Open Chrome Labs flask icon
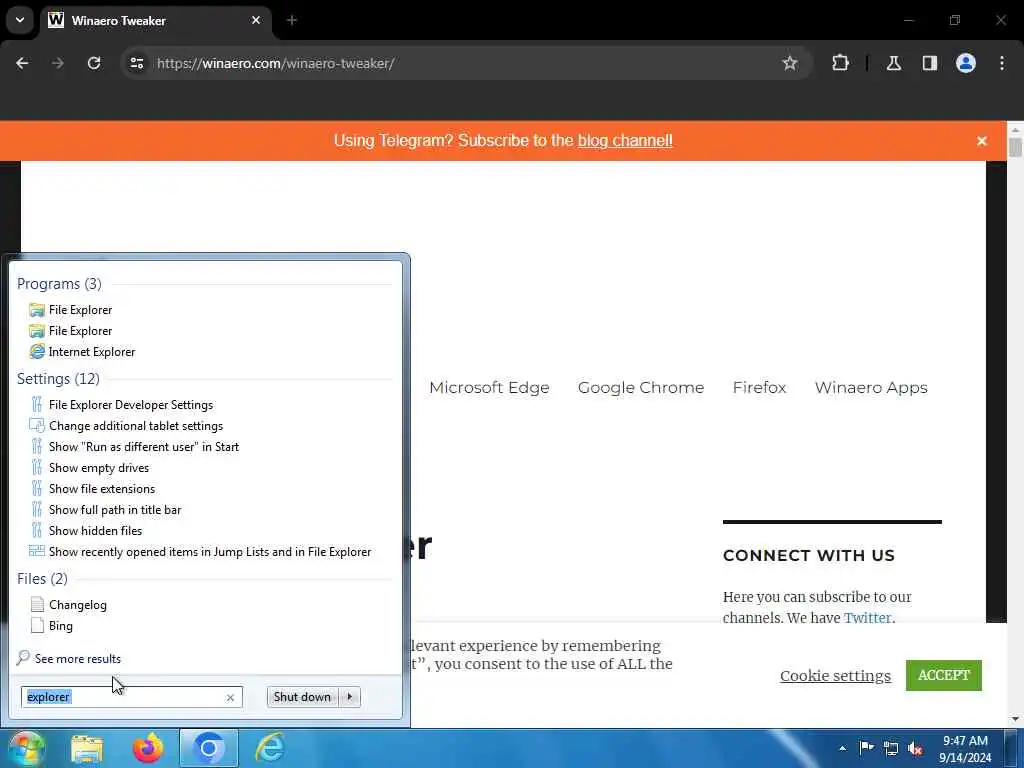Viewport: 1024px width, 768px height. [x=894, y=63]
